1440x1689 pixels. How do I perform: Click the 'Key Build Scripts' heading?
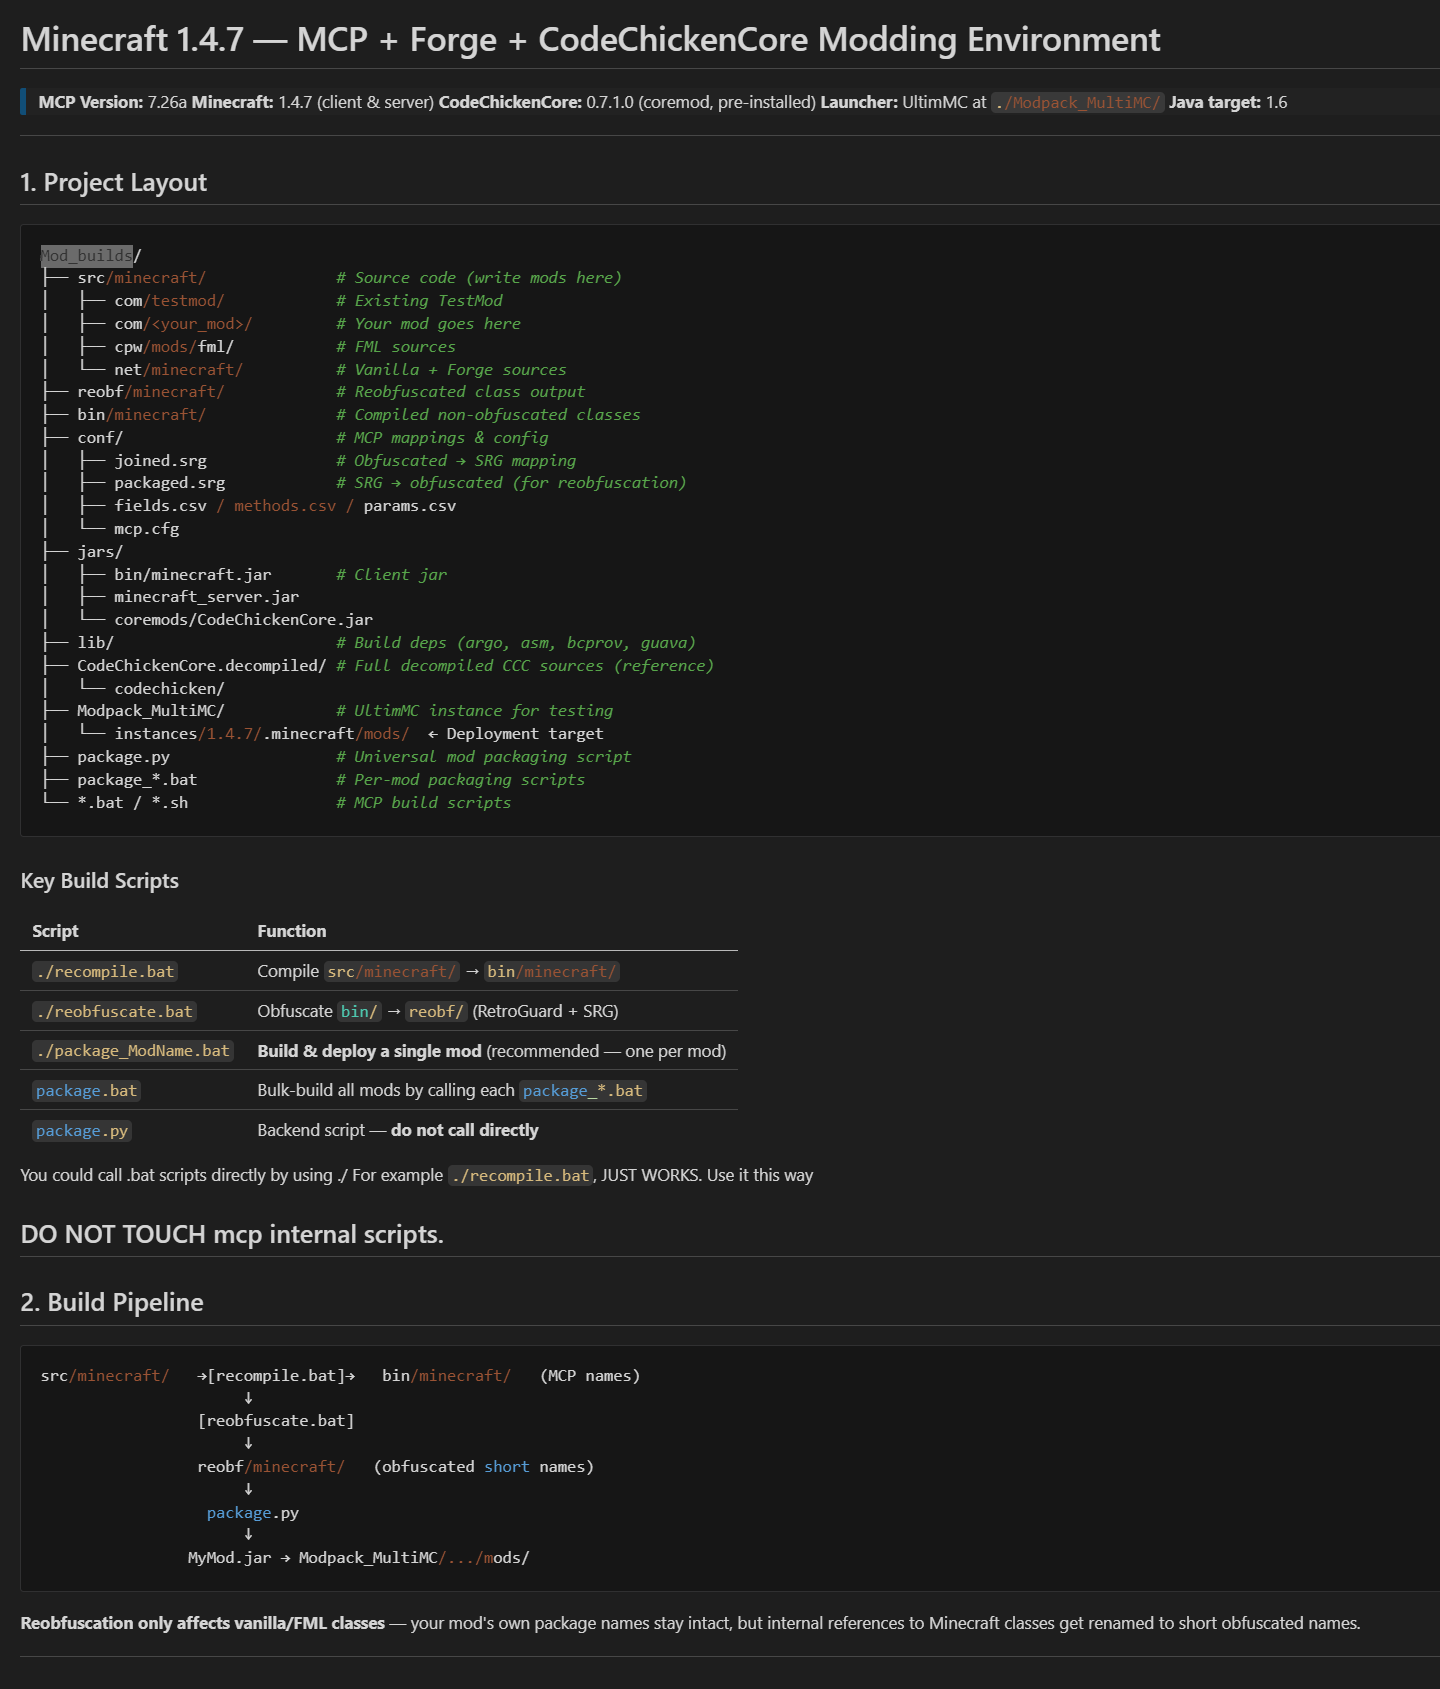[100, 881]
